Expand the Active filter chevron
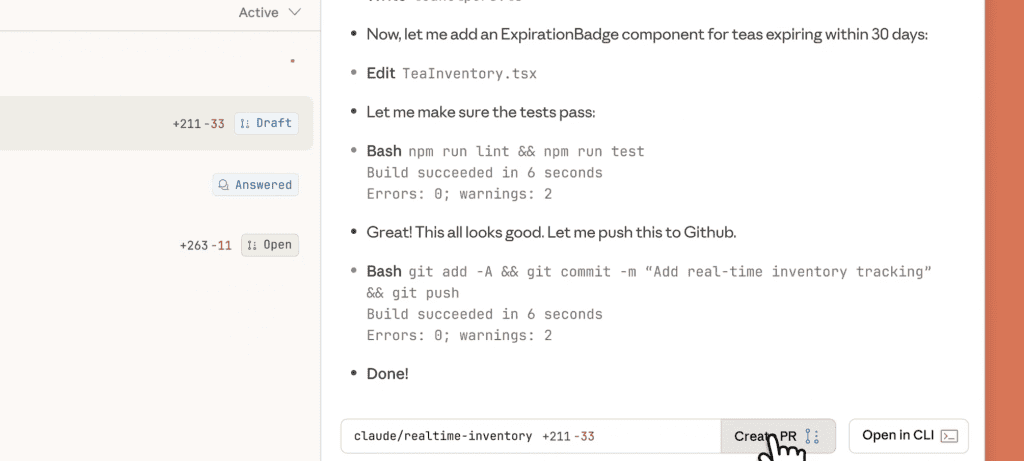1024x461 pixels. coord(294,13)
